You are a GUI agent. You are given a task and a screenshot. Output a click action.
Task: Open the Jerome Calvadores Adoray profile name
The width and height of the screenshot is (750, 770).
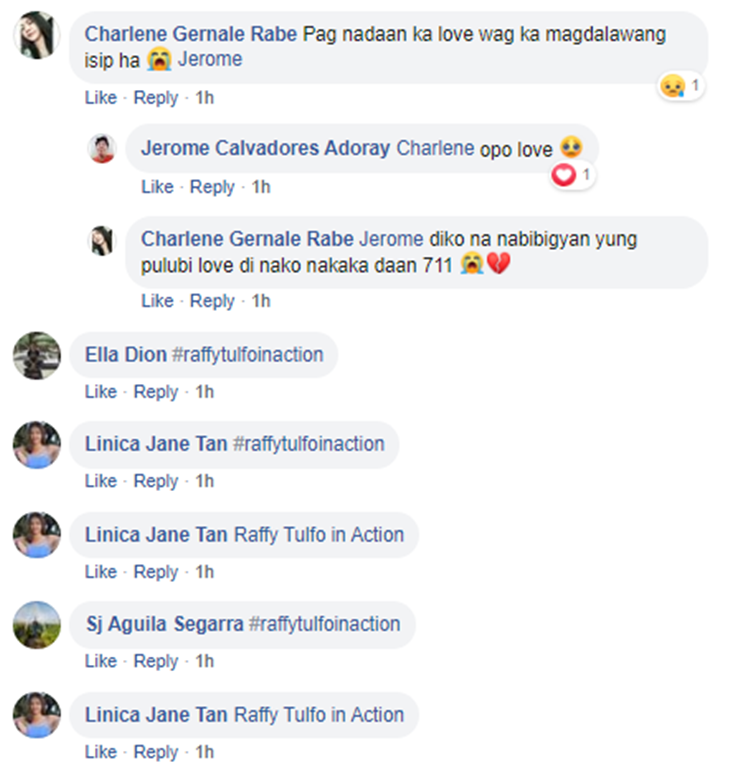(x=266, y=148)
